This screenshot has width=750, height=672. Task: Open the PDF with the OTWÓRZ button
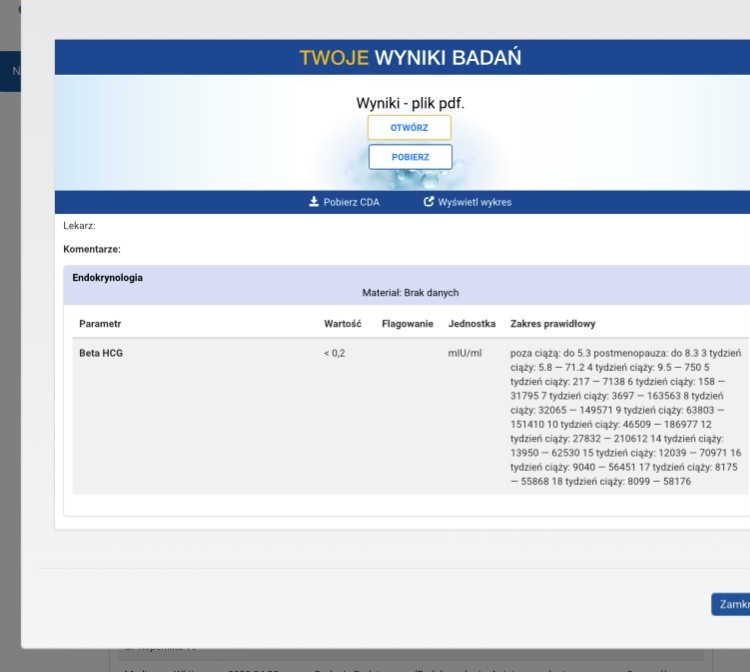click(409, 128)
